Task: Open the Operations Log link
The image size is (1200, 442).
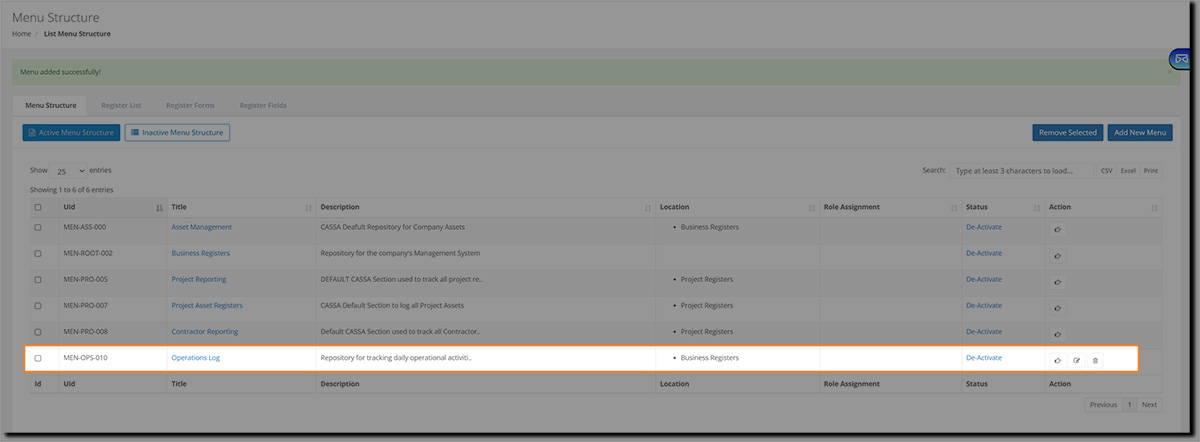Action: 195,358
